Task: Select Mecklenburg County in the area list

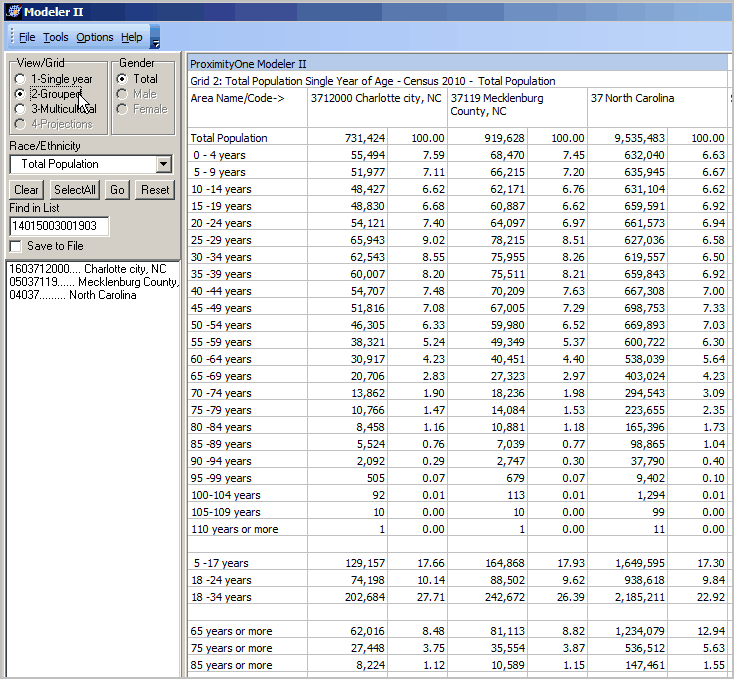Action: (93, 282)
